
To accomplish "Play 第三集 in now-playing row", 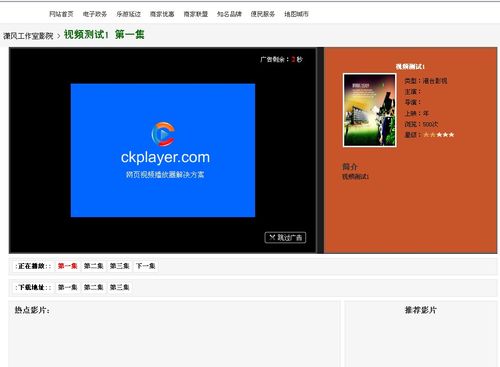I will [119, 266].
